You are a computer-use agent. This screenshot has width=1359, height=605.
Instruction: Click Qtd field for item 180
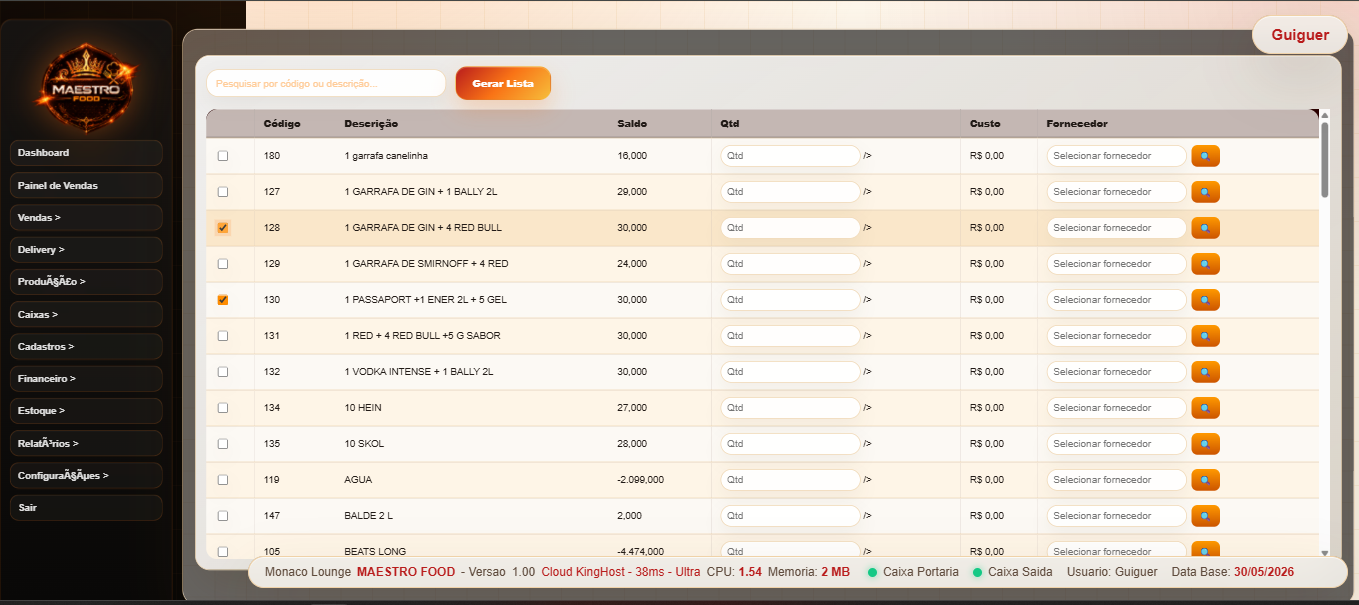pyautogui.click(x=790, y=156)
